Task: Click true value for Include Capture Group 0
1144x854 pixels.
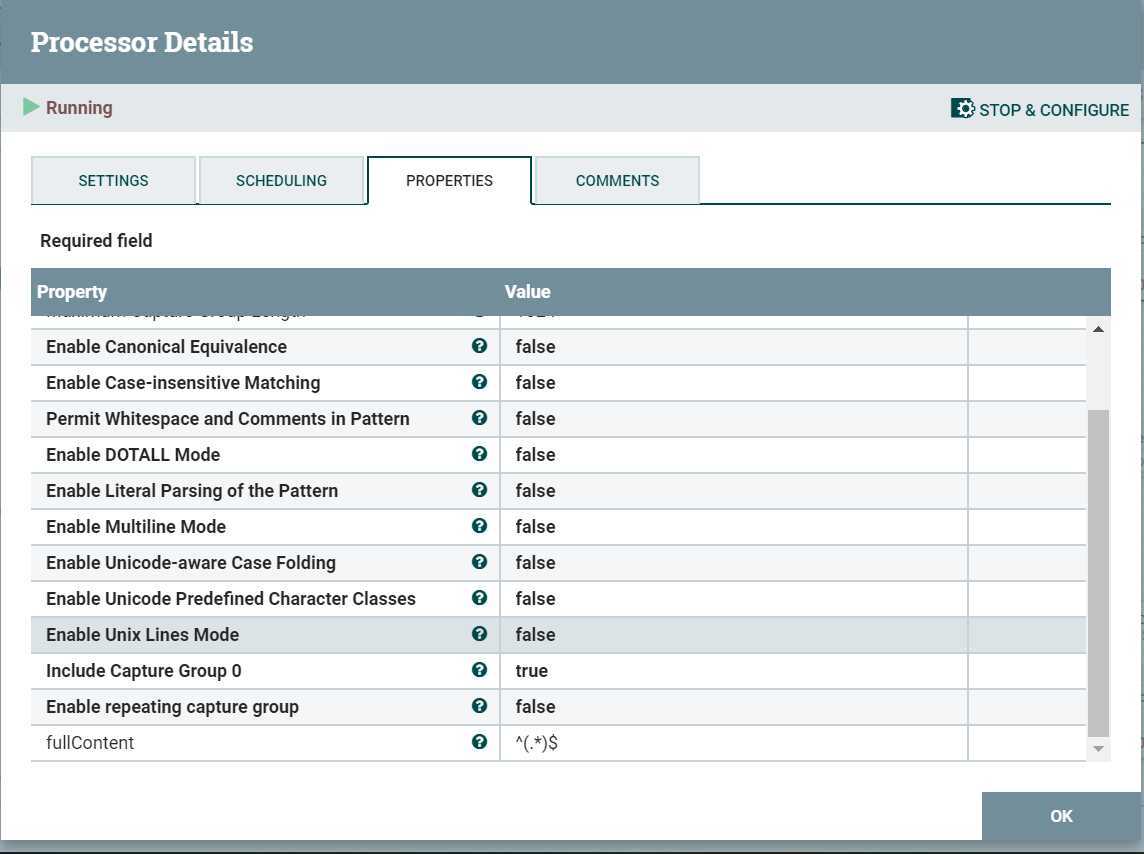Action: tap(532, 671)
